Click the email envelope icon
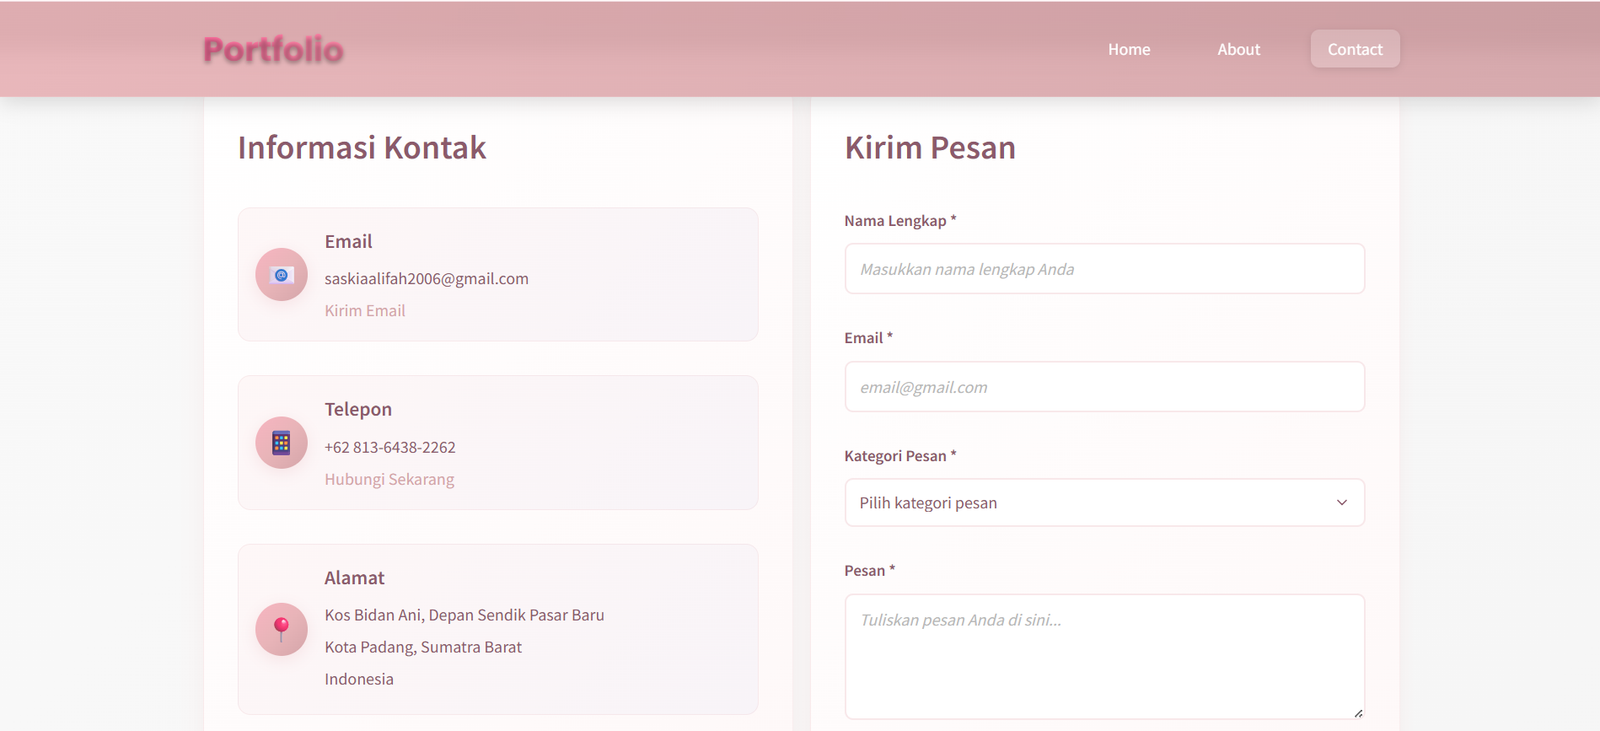This screenshot has height=731, width=1600. click(281, 275)
